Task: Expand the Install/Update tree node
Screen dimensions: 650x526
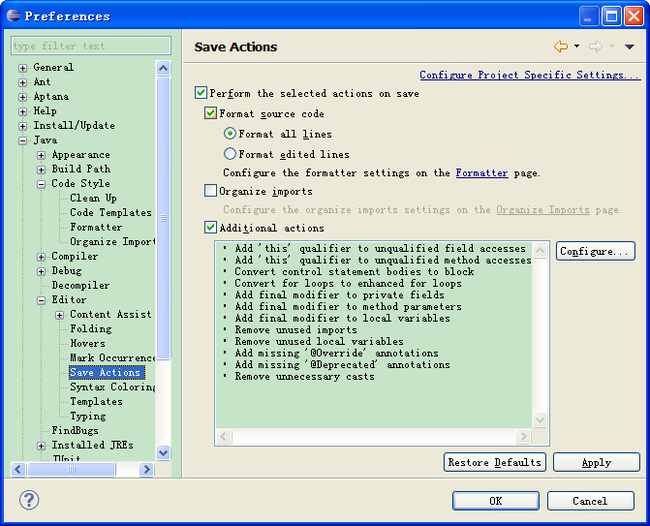Action: tap(23, 126)
